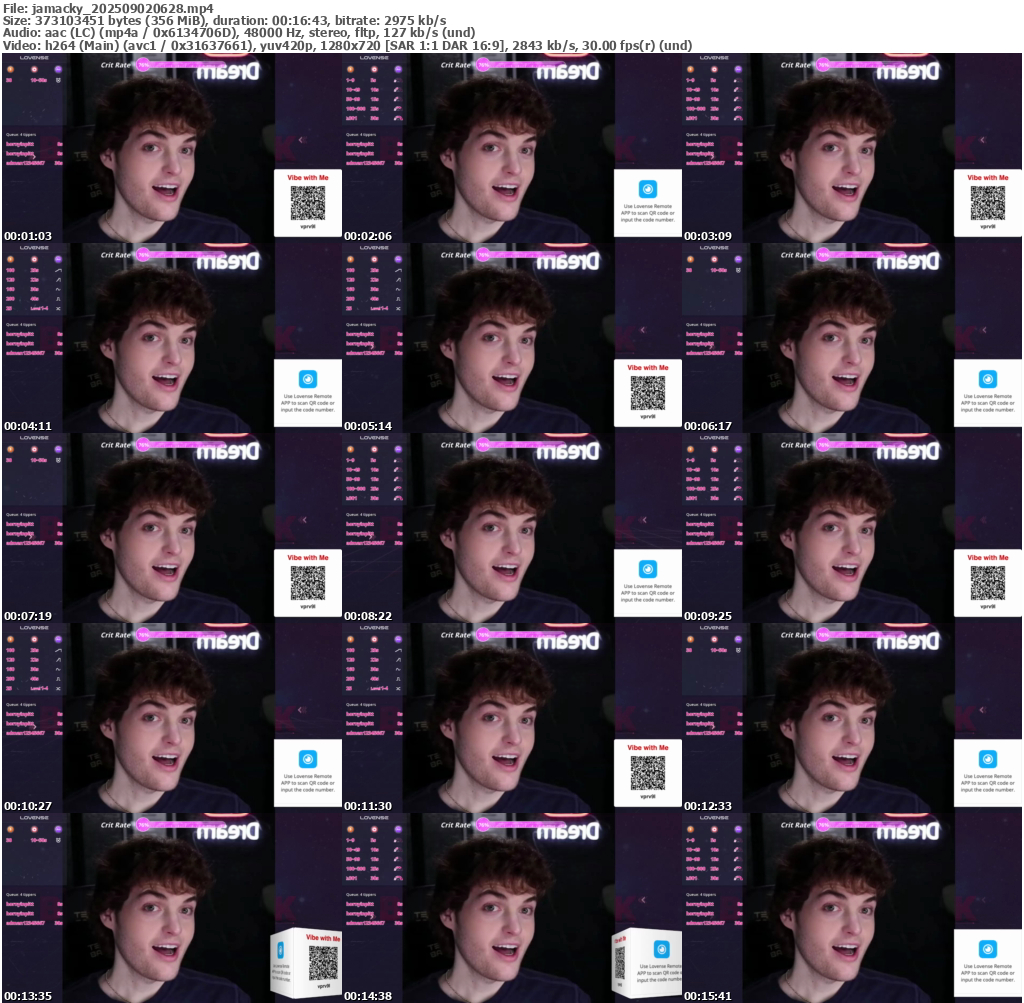
Task: Click the Lovense Remote app icon in the 00:04:11 frame
Action: pyautogui.click(x=307, y=379)
